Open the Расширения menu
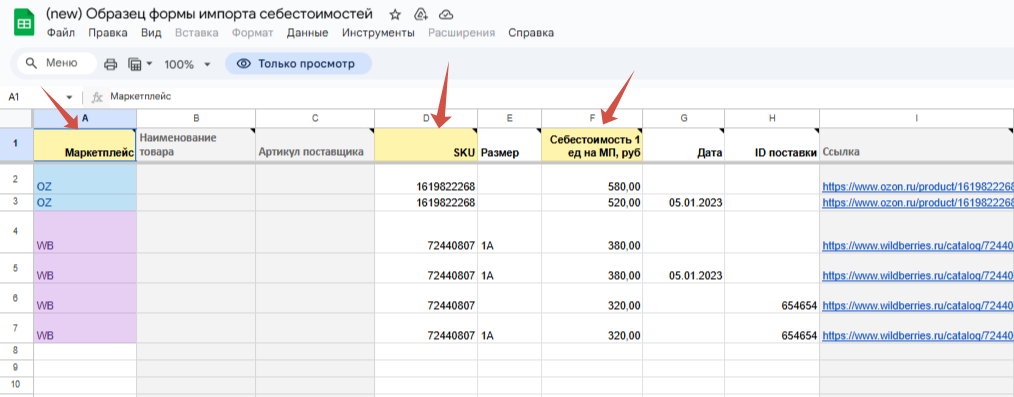This screenshot has height=397, width=1014. [x=462, y=33]
